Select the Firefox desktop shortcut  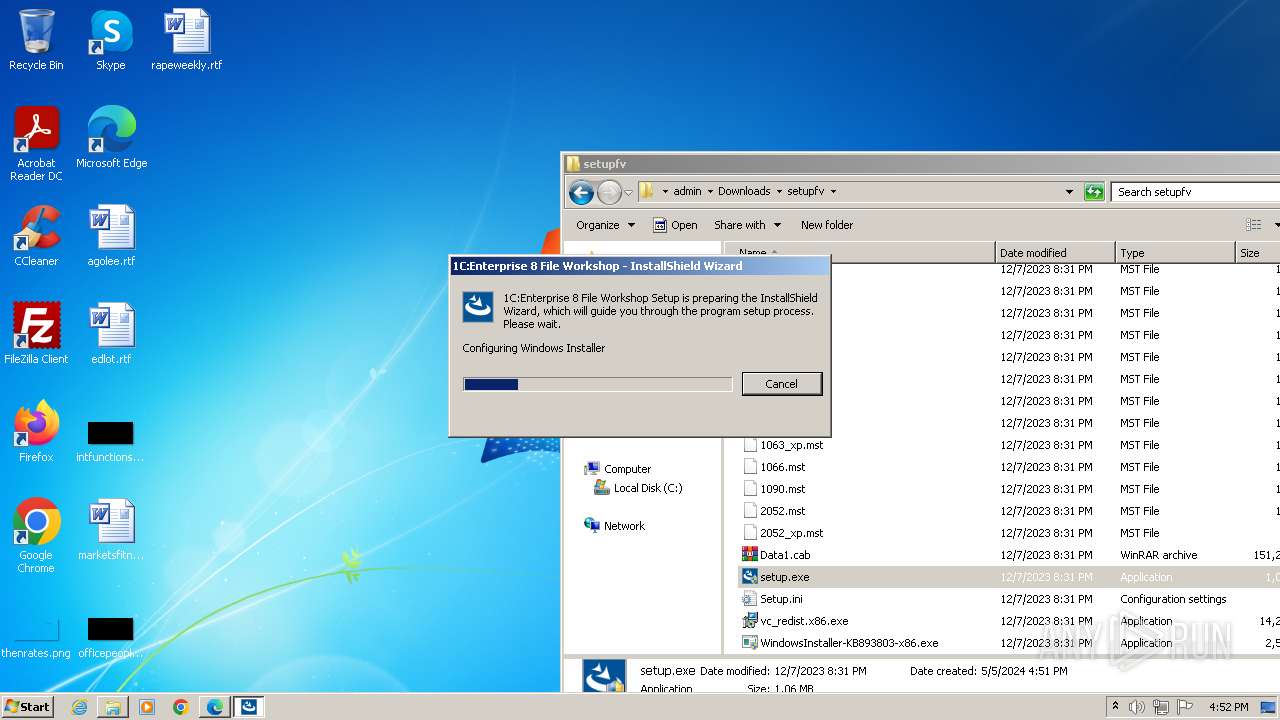tap(36, 432)
